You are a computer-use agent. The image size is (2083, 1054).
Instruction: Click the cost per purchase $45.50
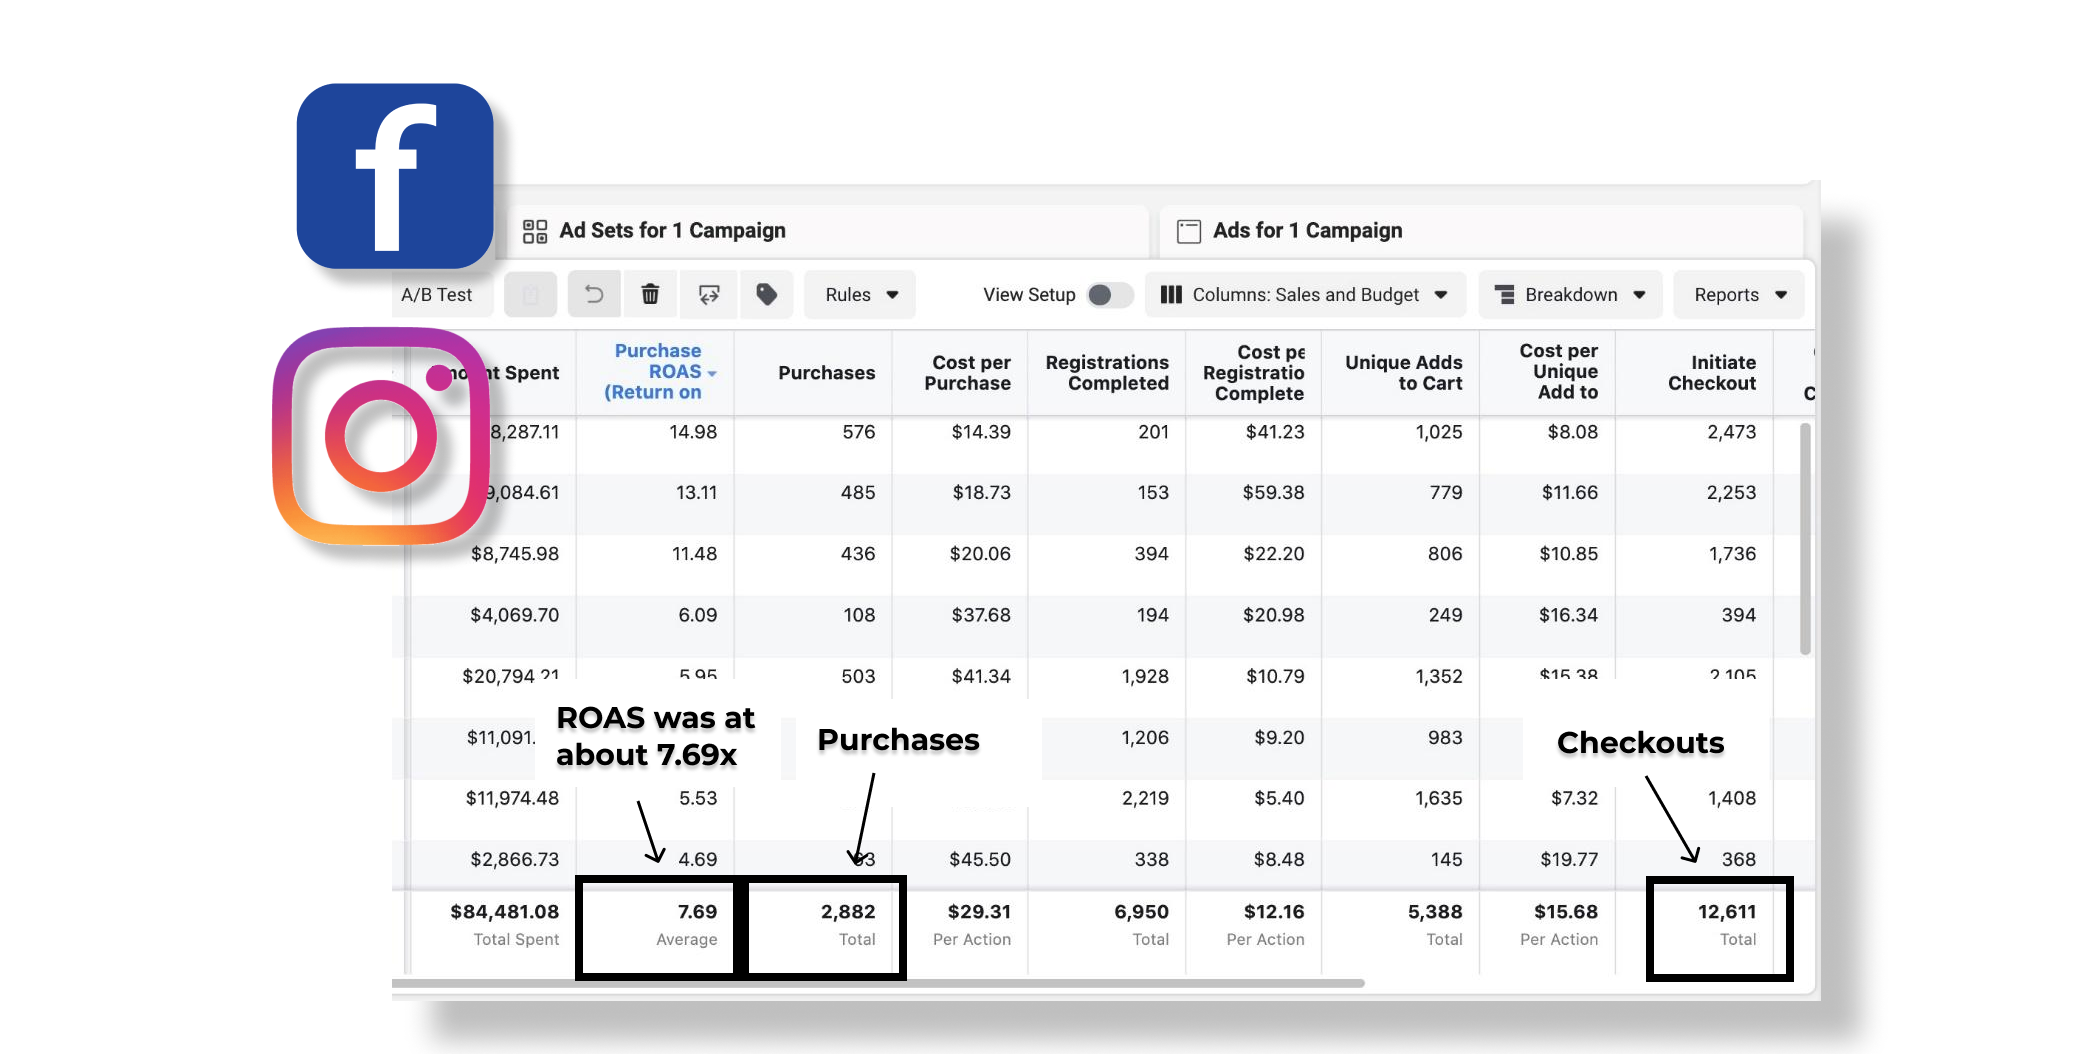pos(980,860)
